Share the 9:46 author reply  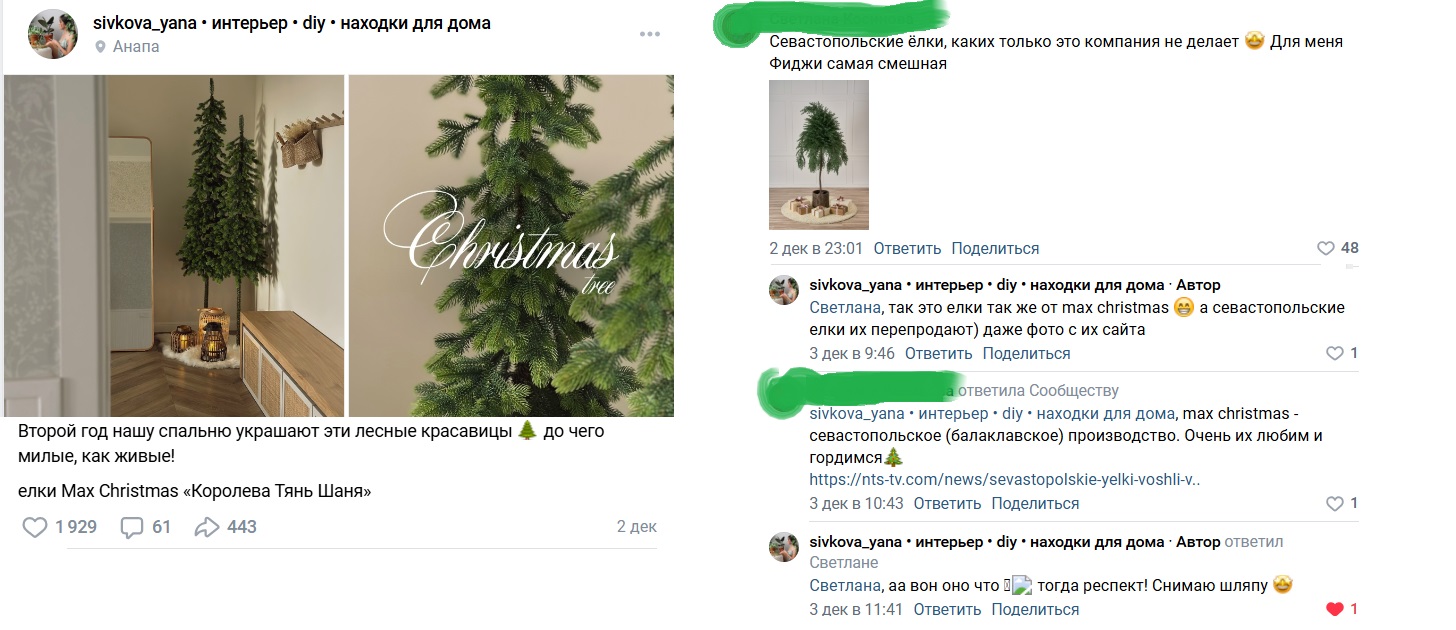pos(1026,354)
